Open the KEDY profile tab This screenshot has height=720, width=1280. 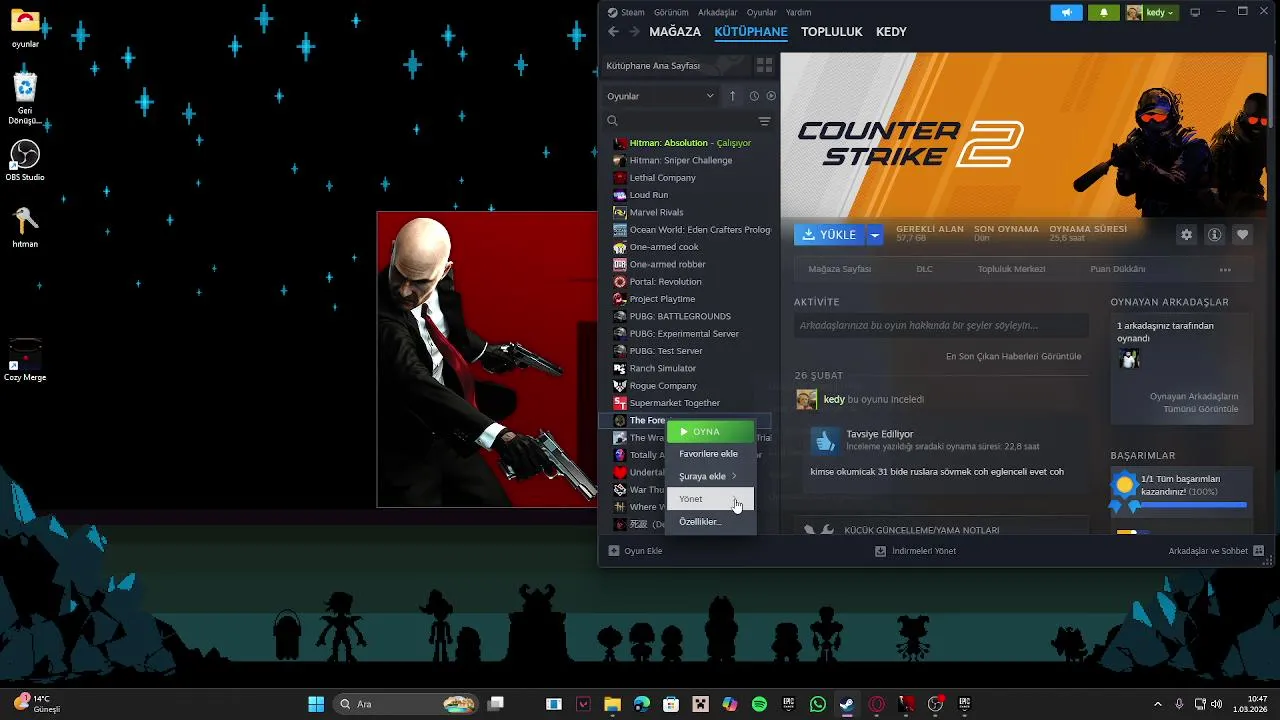click(x=891, y=32)
